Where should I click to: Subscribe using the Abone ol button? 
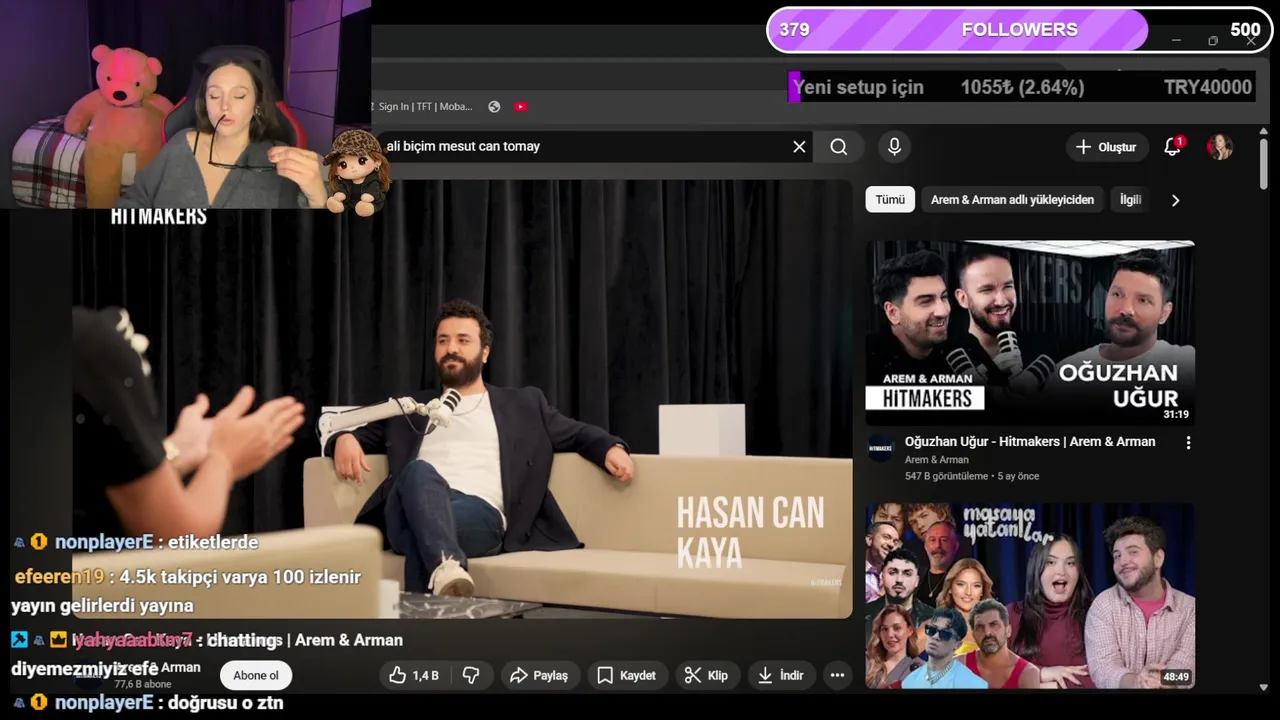pos(256,676)
